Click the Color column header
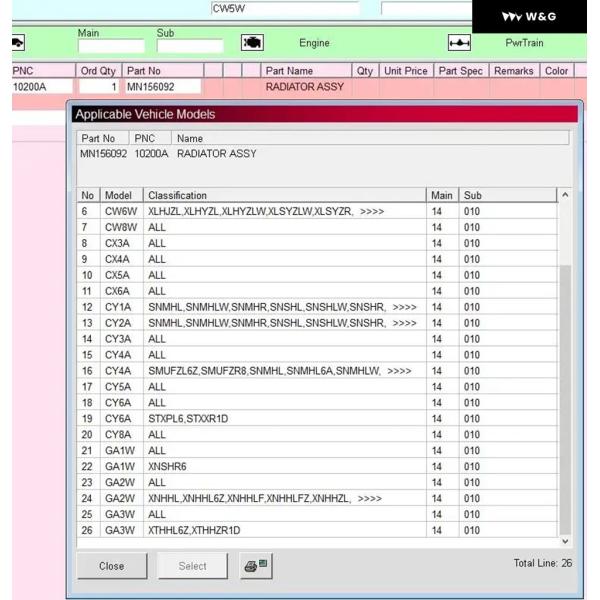The width and height of the screenshot is (600, 600). pos(556,71)
